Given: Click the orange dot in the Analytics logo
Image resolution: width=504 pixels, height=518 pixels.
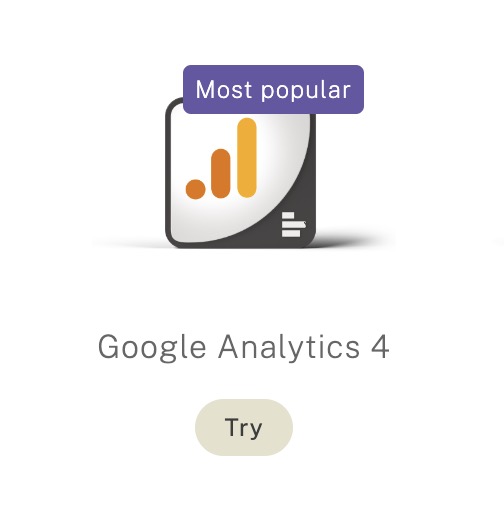Looking at the screenshot, I should [x=195, y=189].
